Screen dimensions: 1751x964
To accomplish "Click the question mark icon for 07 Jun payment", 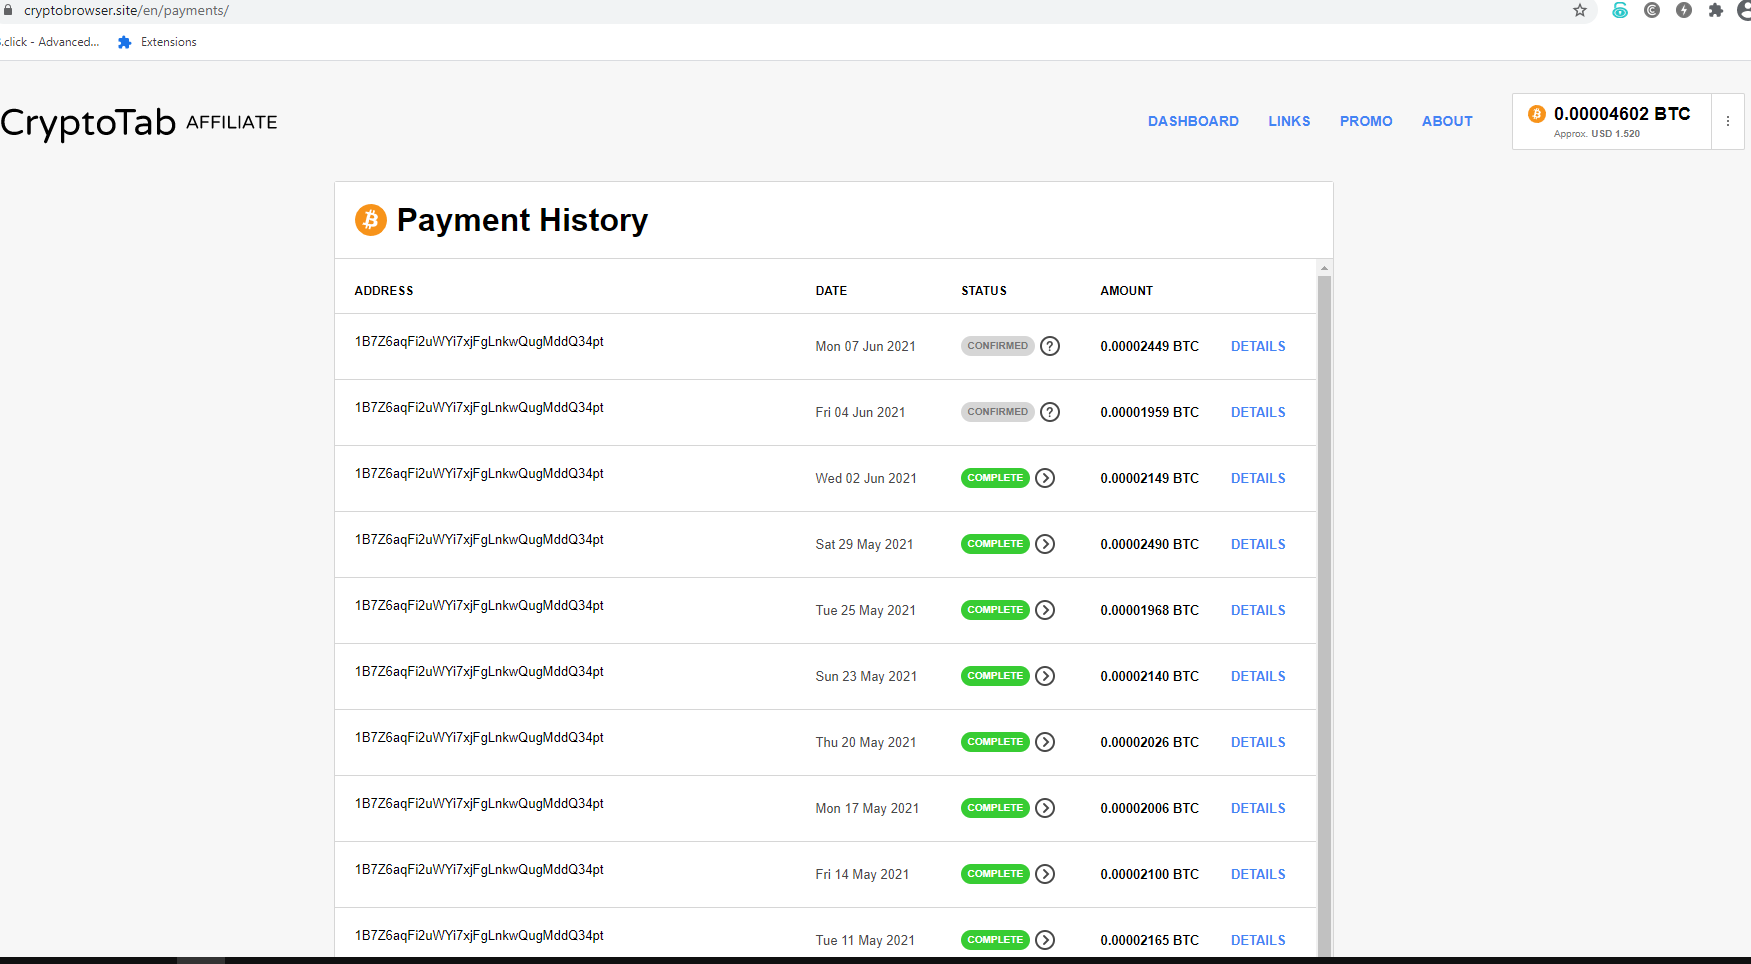I will 1049,346.
